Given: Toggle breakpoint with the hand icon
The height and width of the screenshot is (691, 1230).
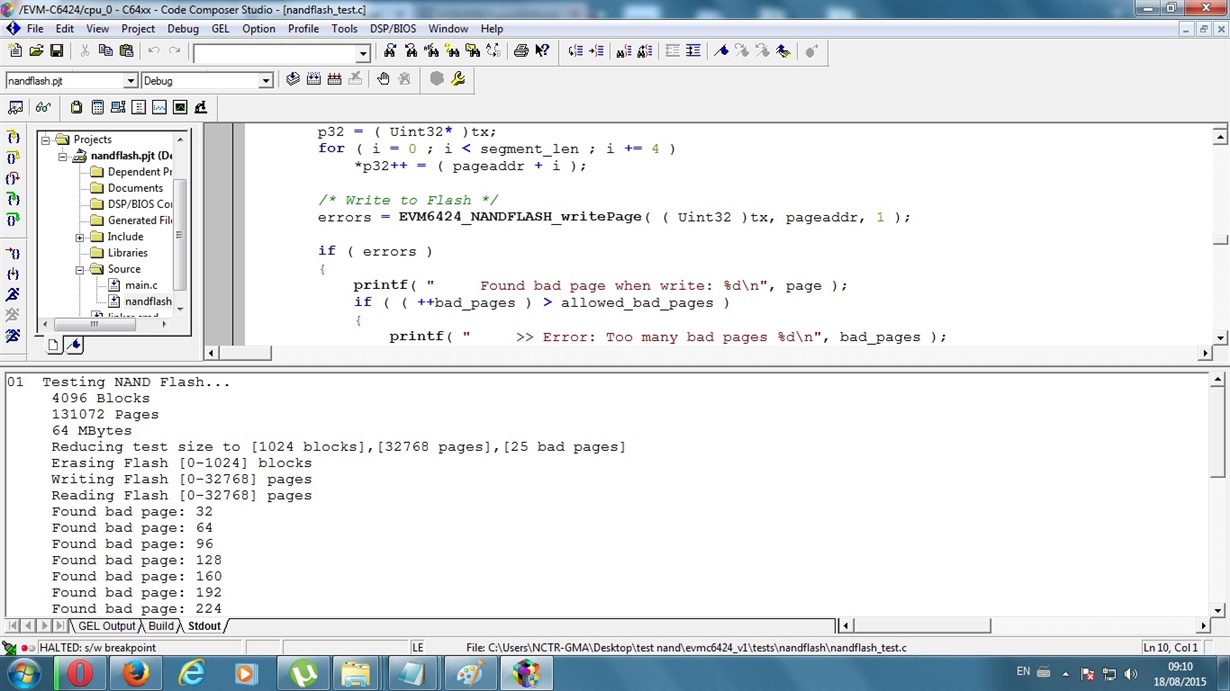Looking at the screenshot, I should (x=383, y=79).
